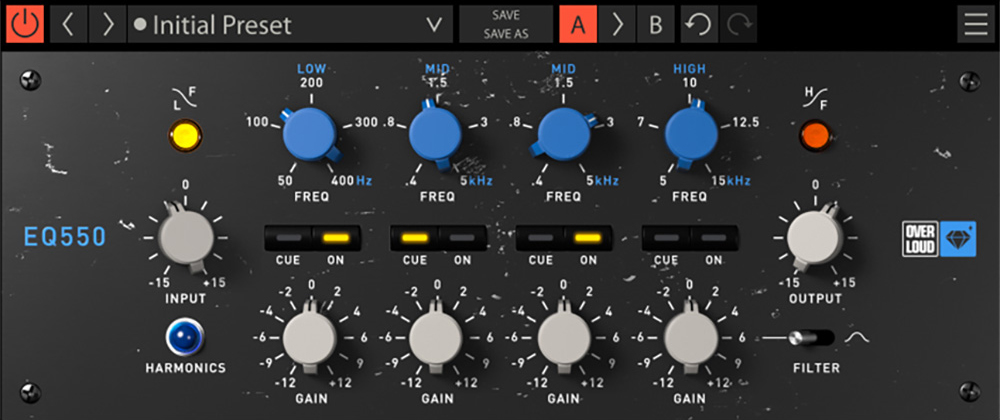The width and height of the screenshot is (1000, 420).
Task: Toggle the blue HARMONICS button
Action: pyautogui.click(x=184, y=338)
